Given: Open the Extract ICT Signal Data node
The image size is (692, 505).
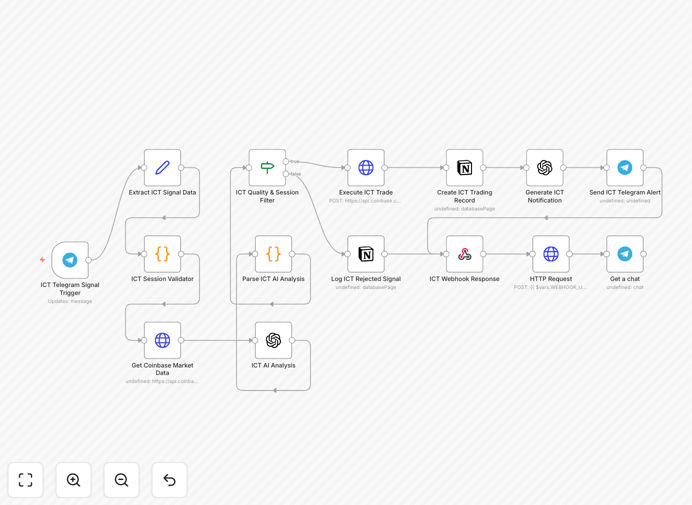Looking at the screenshot, I should pos(162,168).
